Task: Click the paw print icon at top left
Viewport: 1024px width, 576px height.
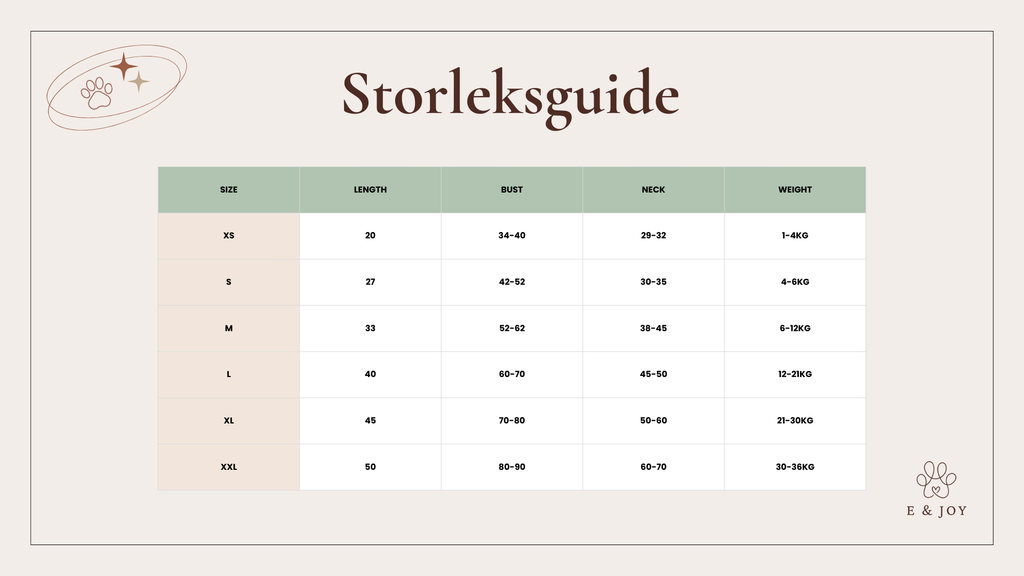Action: click(98, 93)
